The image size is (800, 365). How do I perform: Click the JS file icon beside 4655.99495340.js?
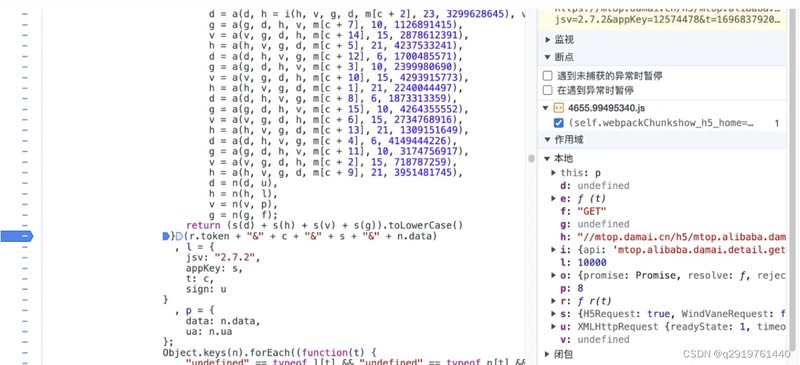point(559,108)
